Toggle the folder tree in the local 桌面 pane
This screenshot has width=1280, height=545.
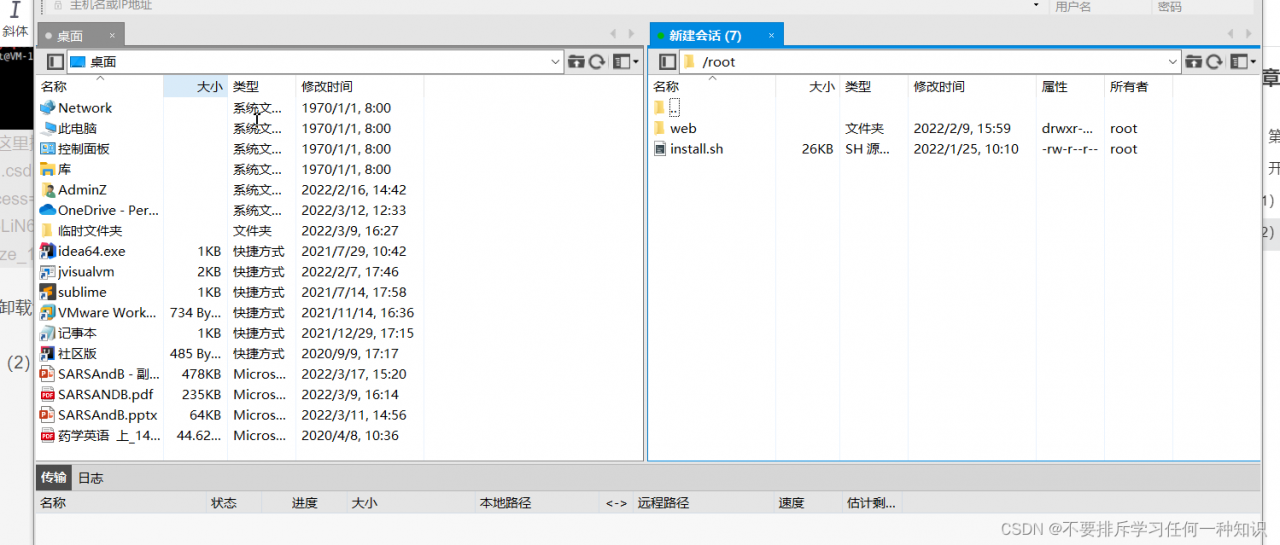[54, 61]
